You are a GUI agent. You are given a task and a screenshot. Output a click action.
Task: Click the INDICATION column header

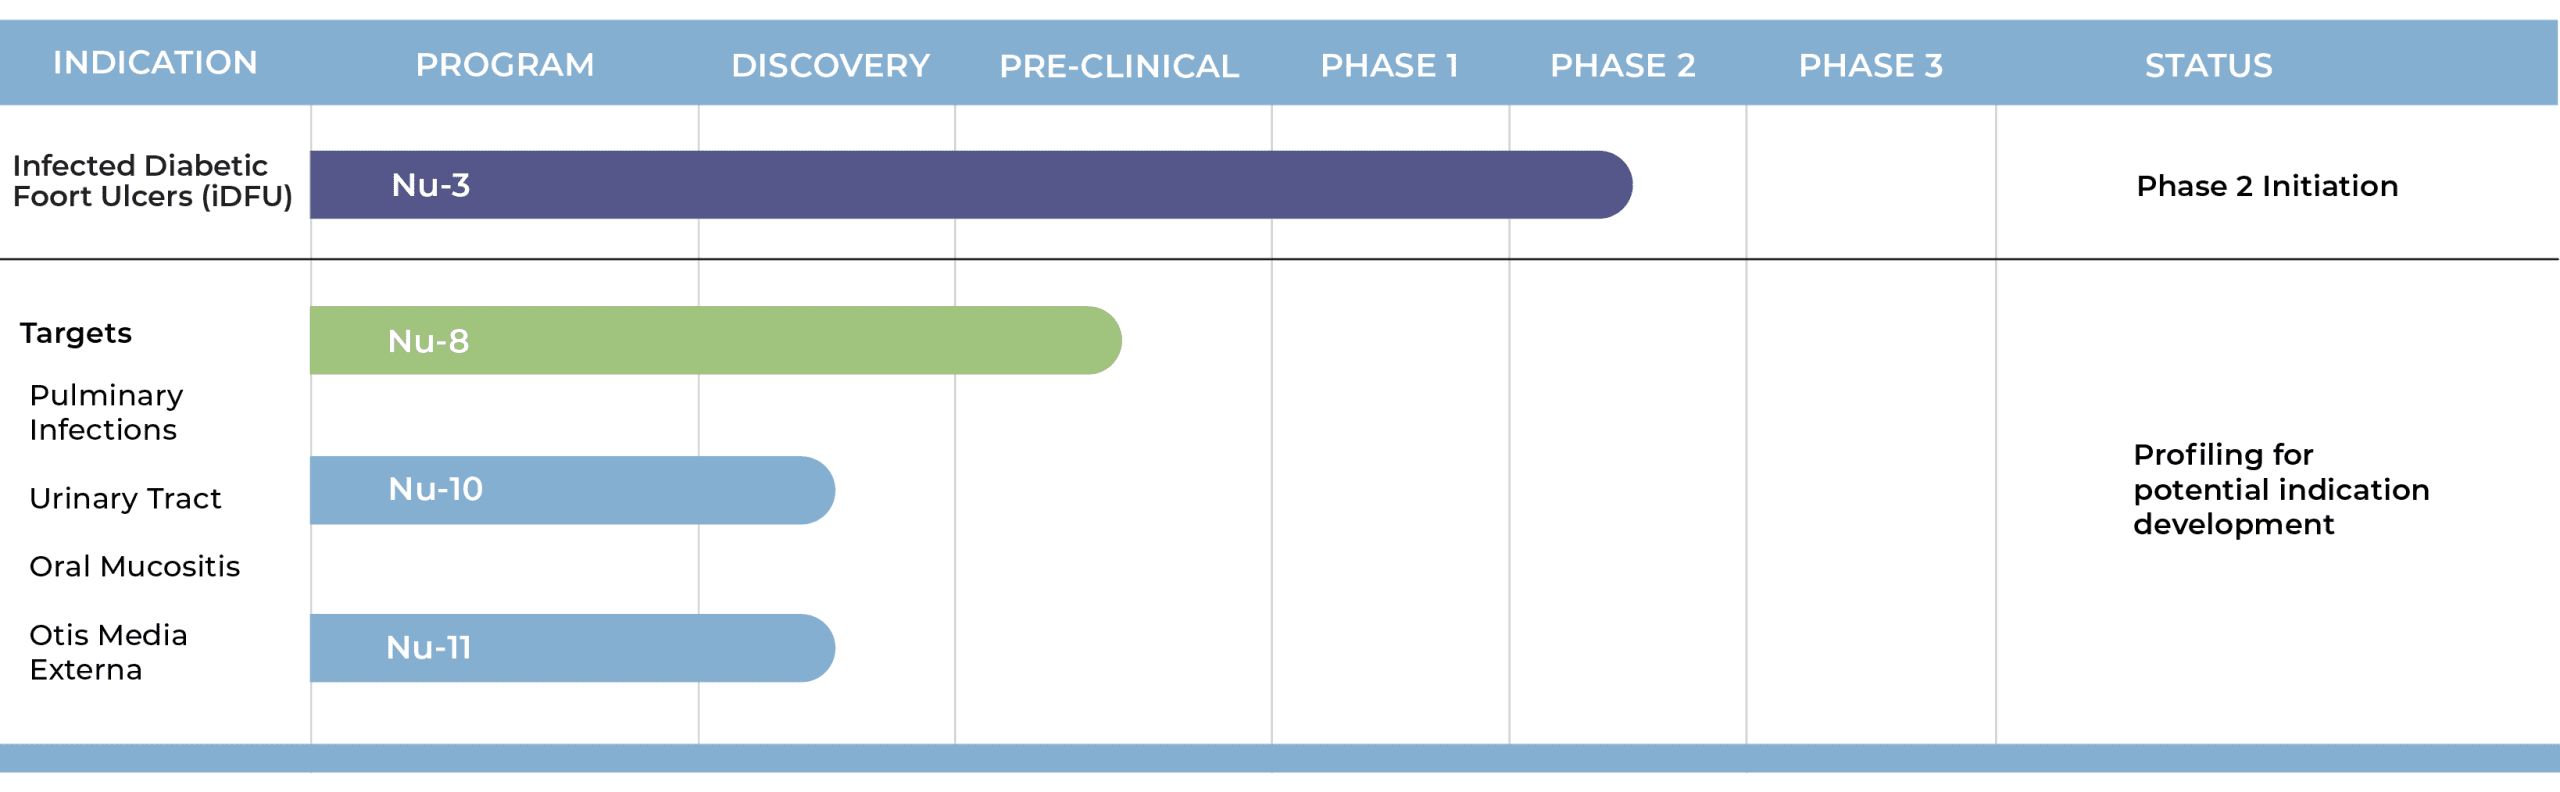tap(155, 63)
